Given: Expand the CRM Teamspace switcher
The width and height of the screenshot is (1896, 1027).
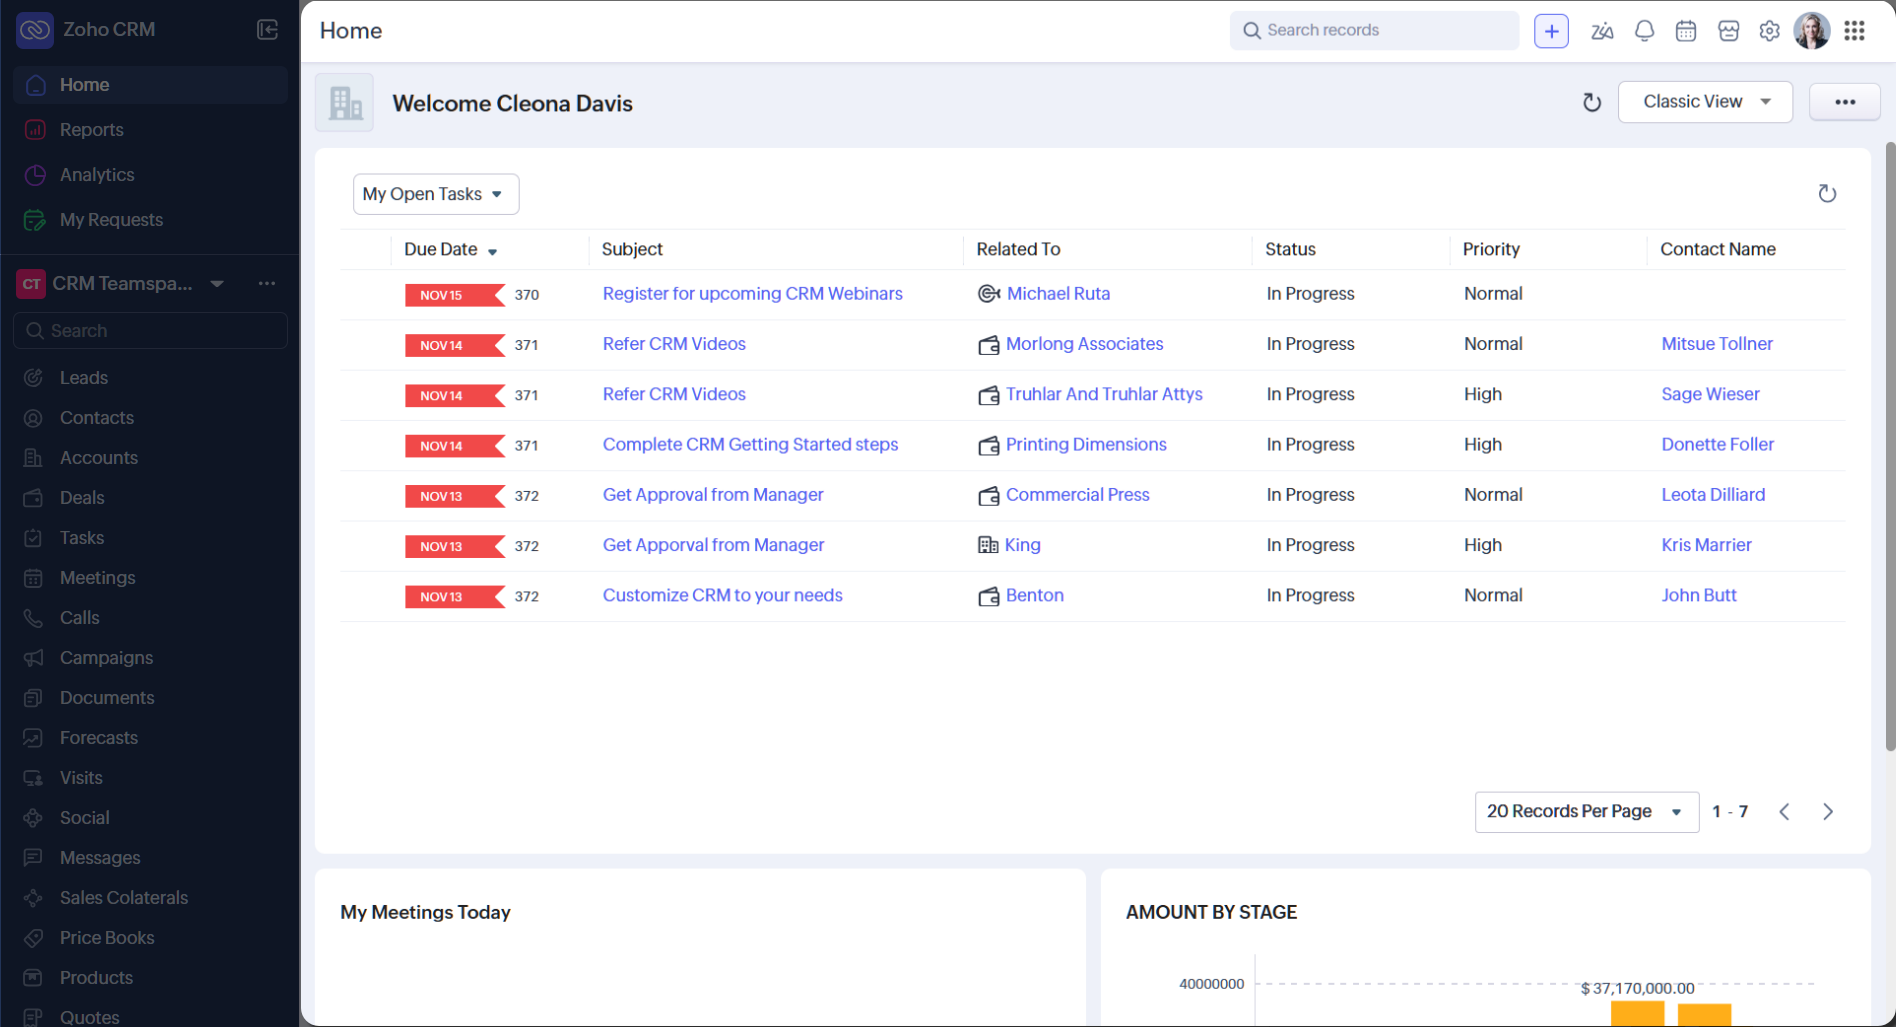Looking at the screenshot, I should [217, 284].
